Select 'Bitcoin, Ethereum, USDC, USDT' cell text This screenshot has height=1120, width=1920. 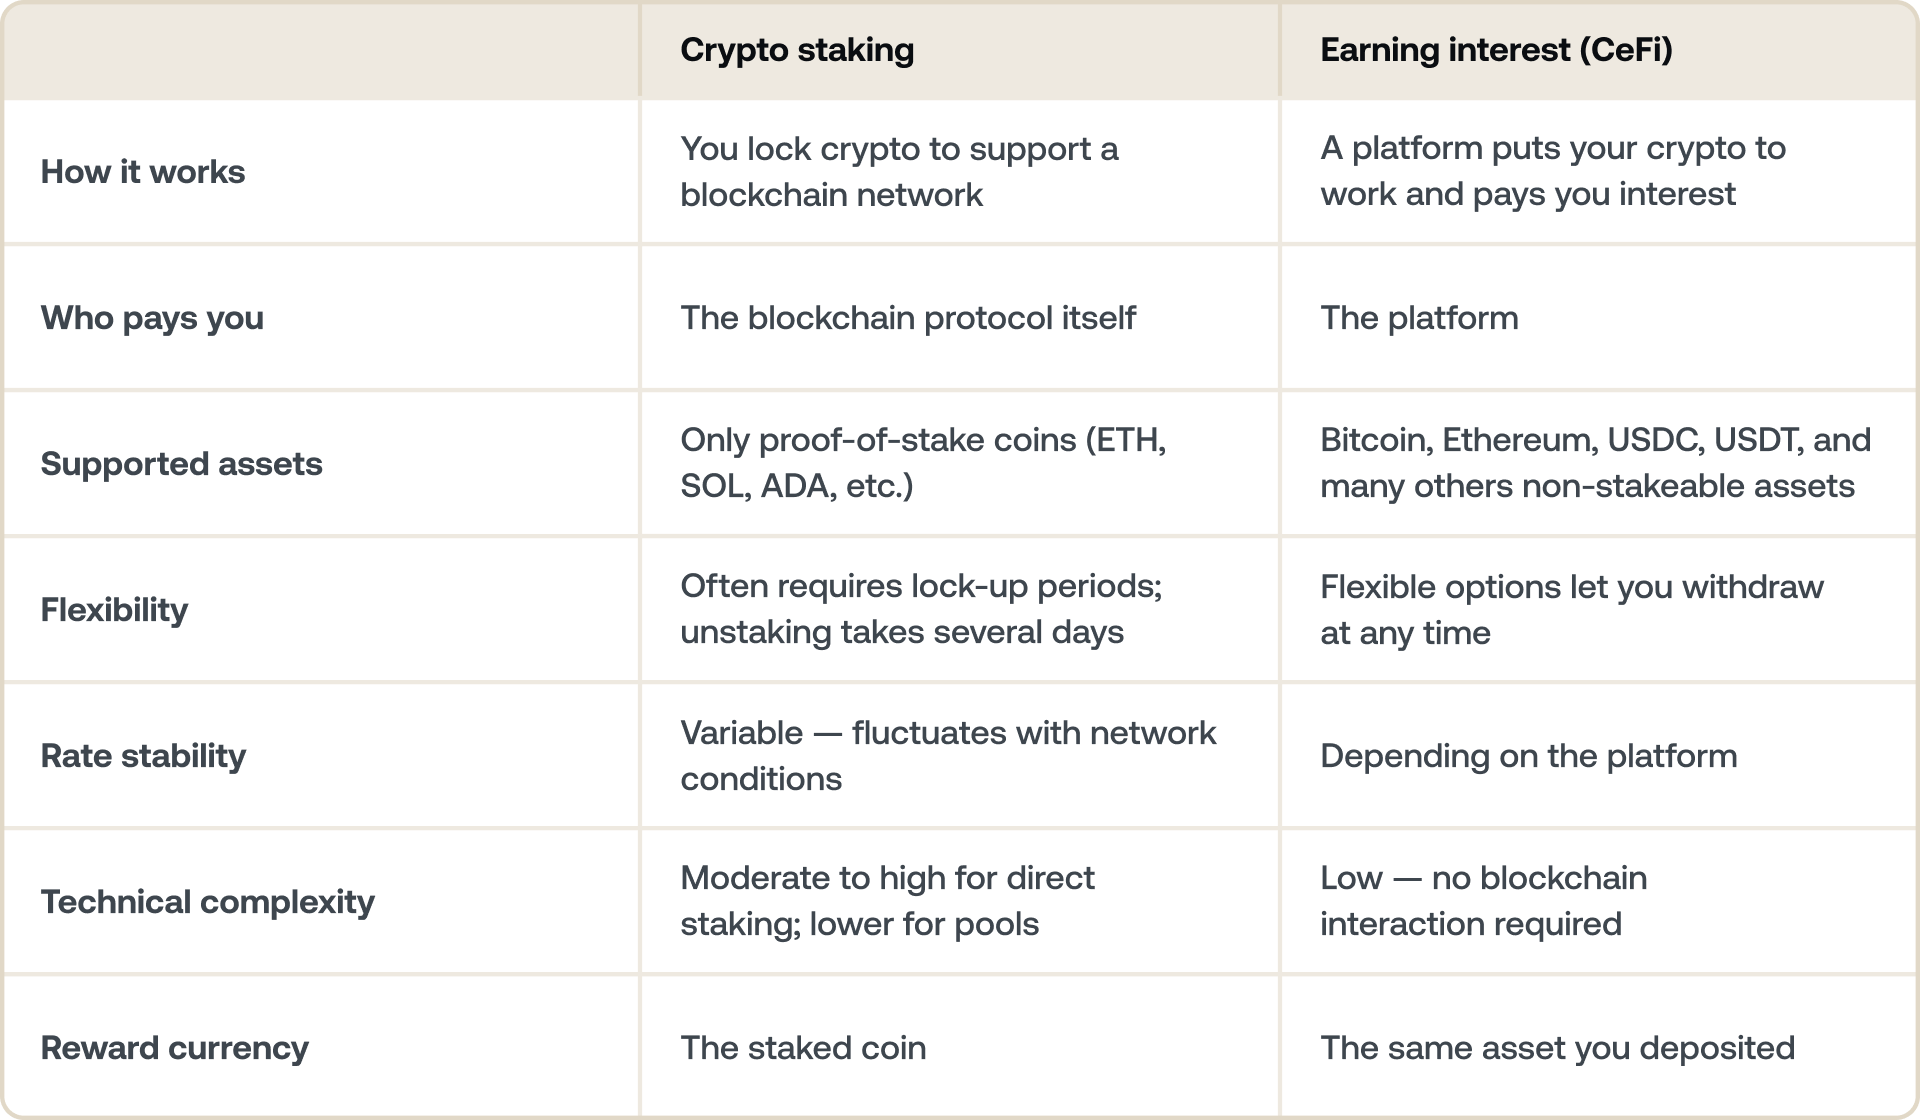[1595, 463]
